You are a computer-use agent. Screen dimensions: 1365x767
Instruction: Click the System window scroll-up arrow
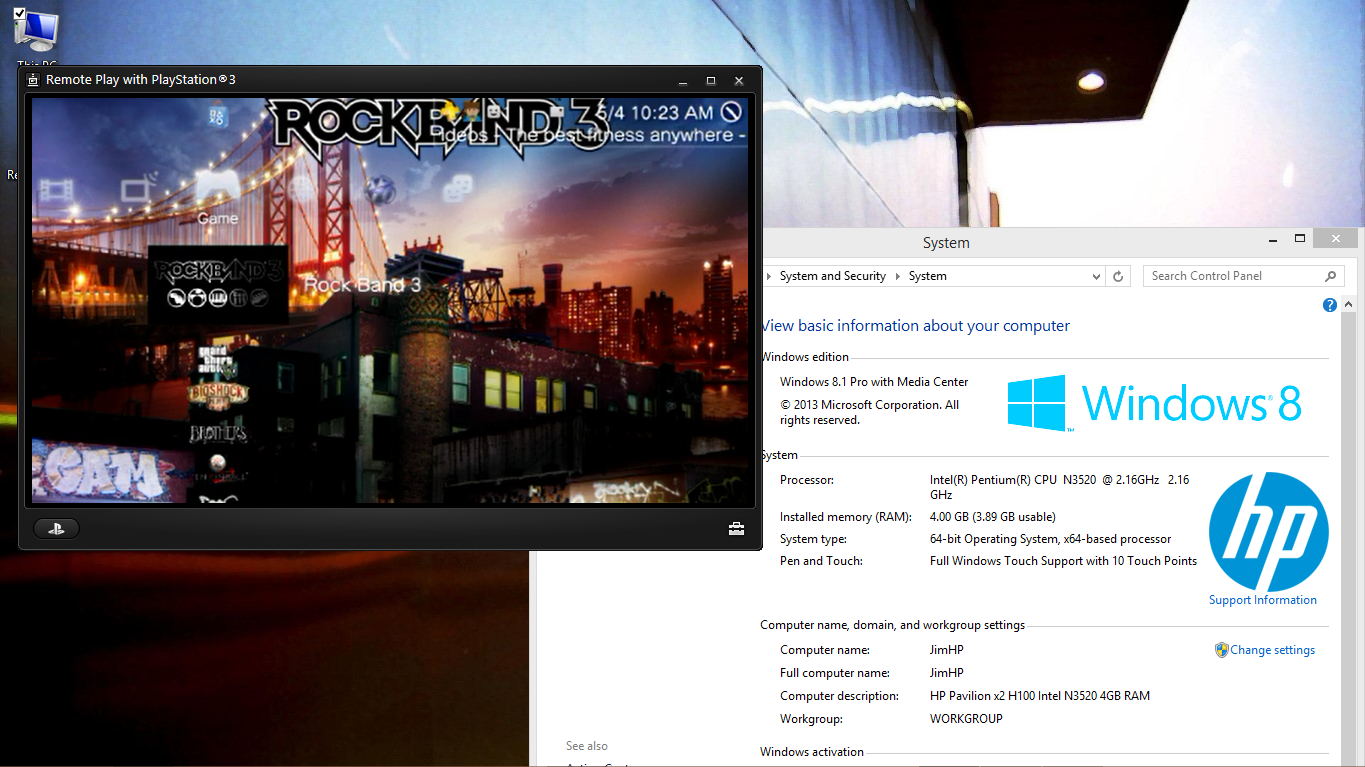tap(1350, 305)
